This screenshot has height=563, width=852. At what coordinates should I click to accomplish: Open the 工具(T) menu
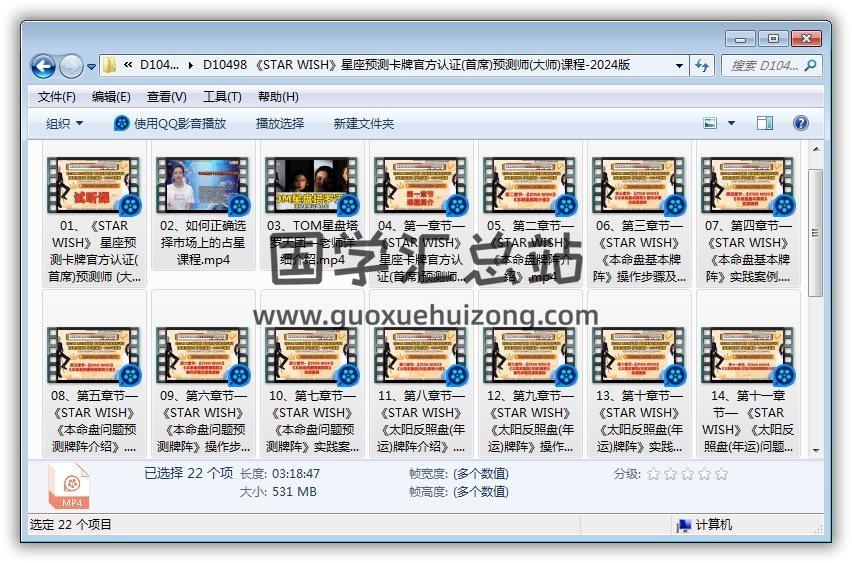[222, 97]
